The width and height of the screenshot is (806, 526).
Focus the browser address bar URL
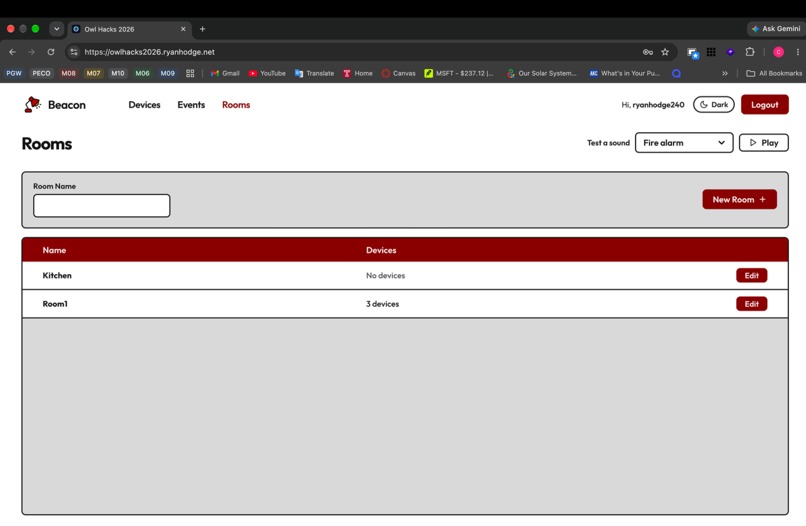coord(150,52)
